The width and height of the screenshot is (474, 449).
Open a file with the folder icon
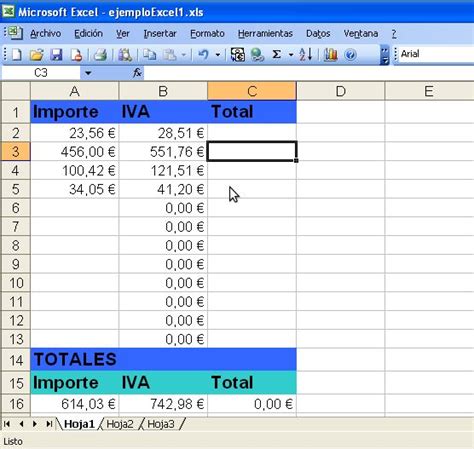tap(37, 54)
